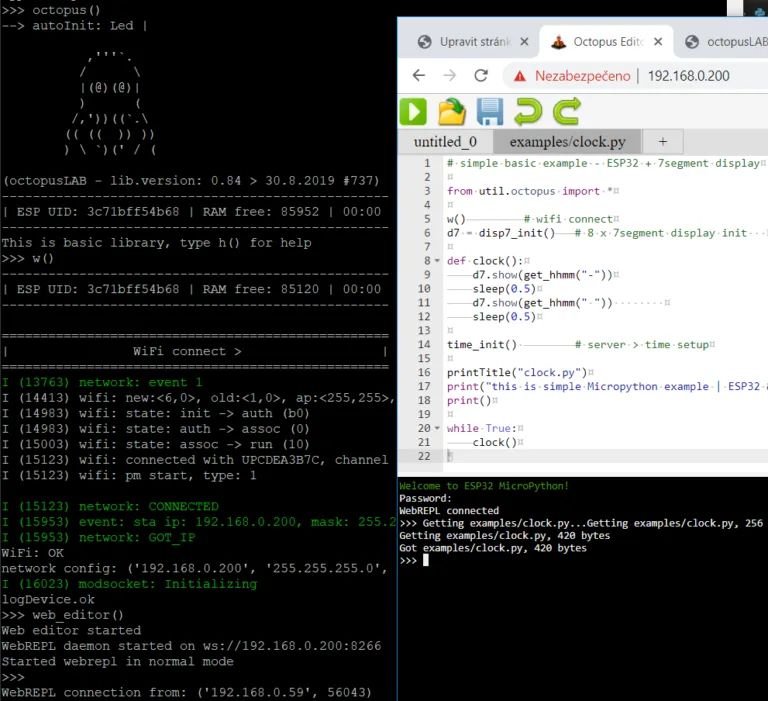The image size is (768, 701).
Task: Redo edit with green forward arrow
Action: click(567, 112)
